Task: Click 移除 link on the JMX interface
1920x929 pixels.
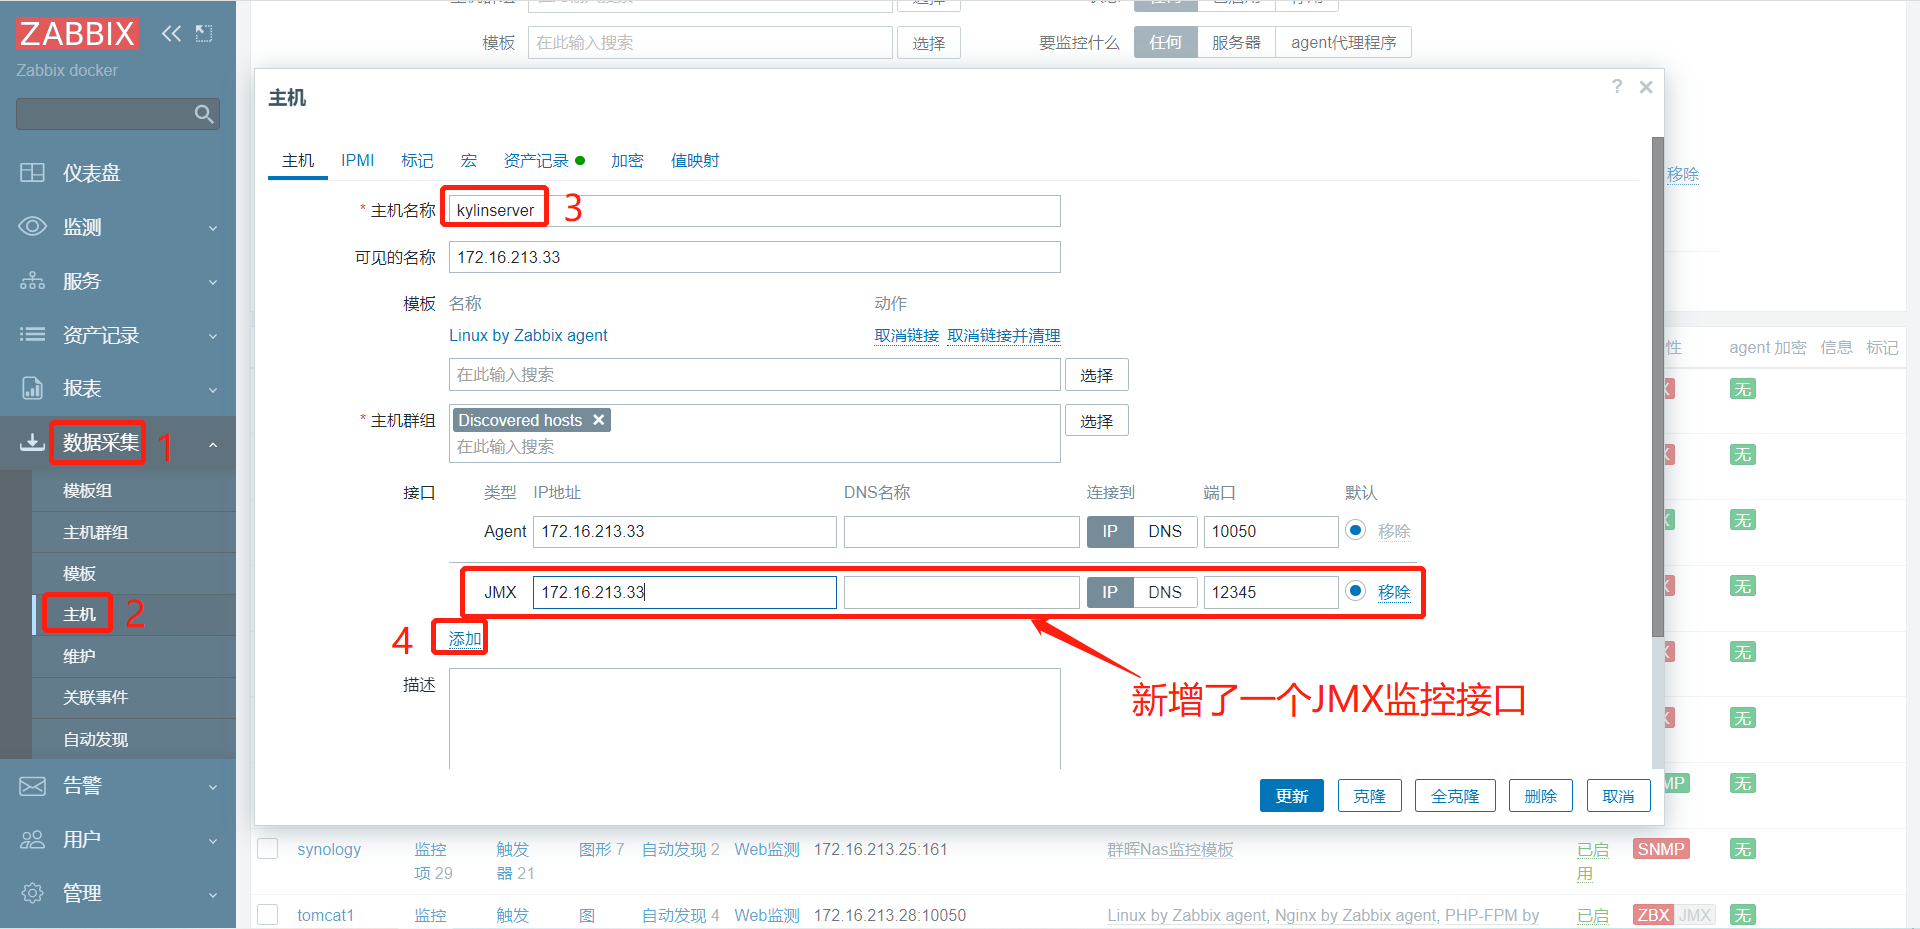Action: coord(1394,592)
